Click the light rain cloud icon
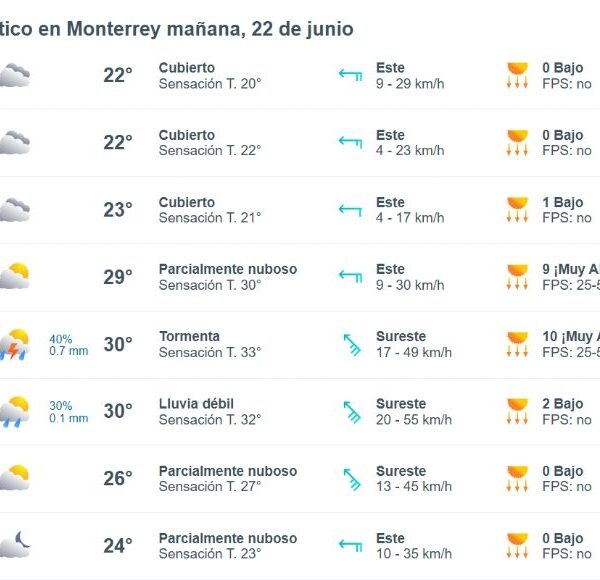The height and width of the screenshot is (580, 600). tap(15, 411)
